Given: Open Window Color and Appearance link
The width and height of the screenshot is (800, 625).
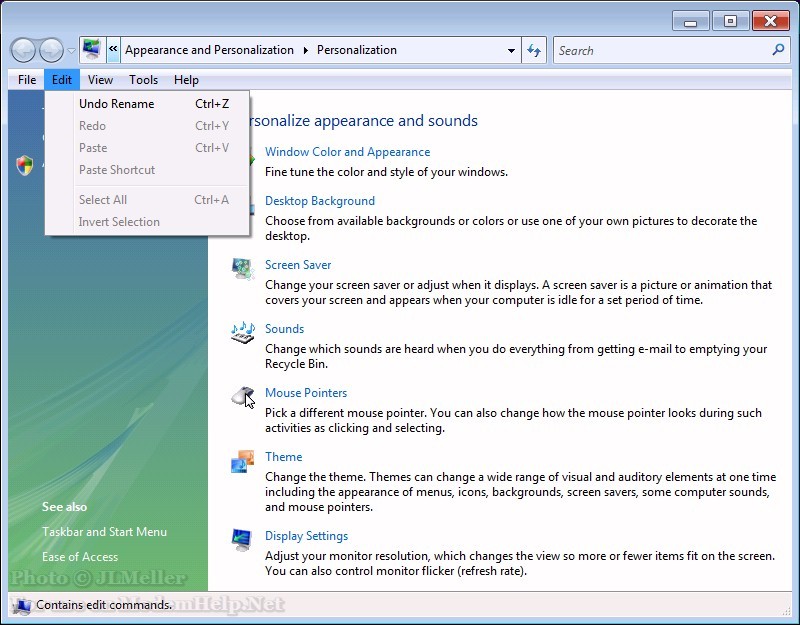Looking at the screenshot, I should click(347, 152).
